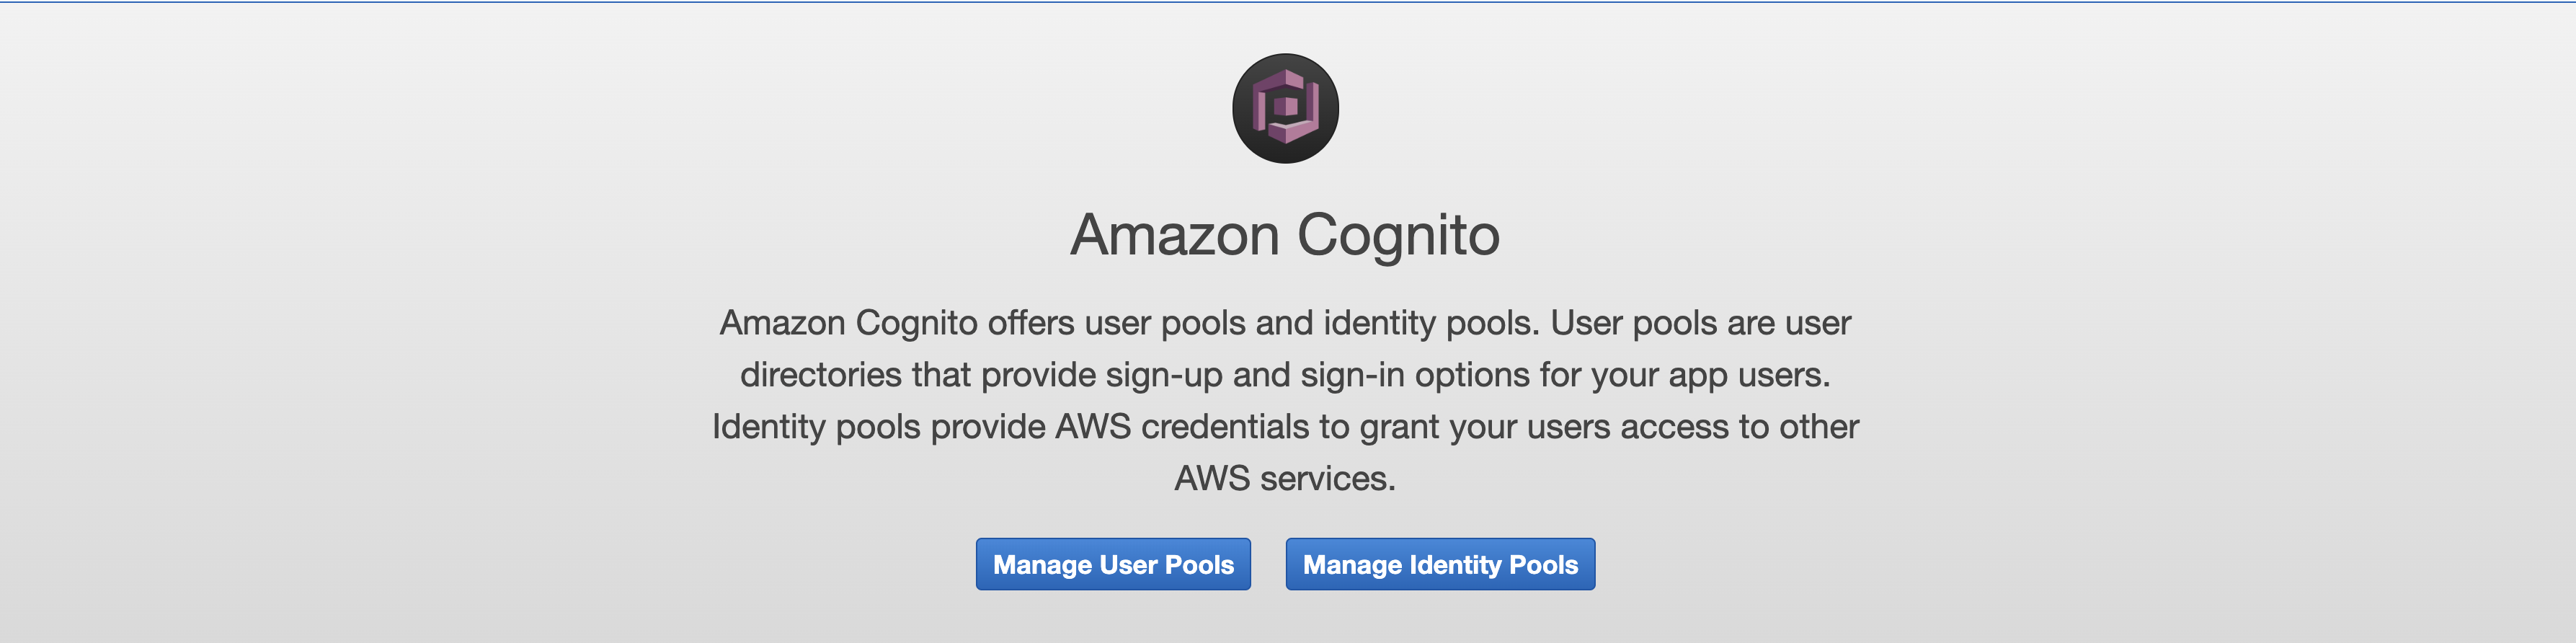
Task: Click the final "AWS services." text line
Action: 1285,478
